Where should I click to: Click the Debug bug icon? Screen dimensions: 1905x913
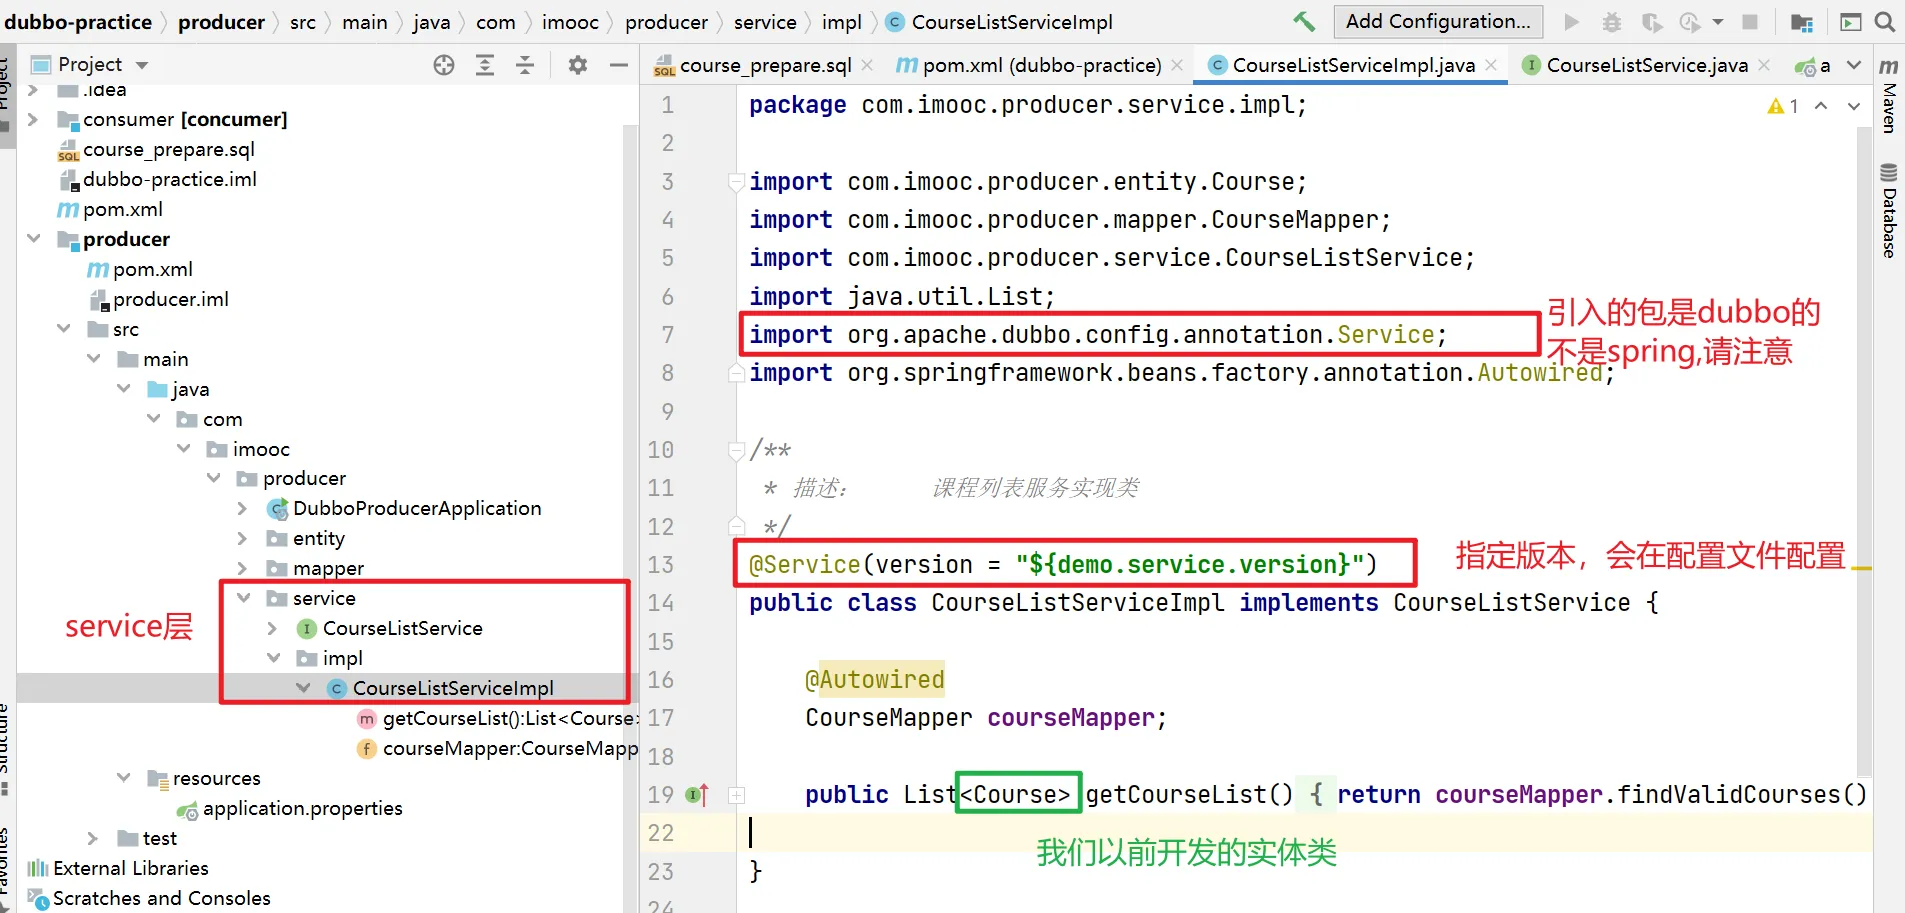coord(1612,22)
